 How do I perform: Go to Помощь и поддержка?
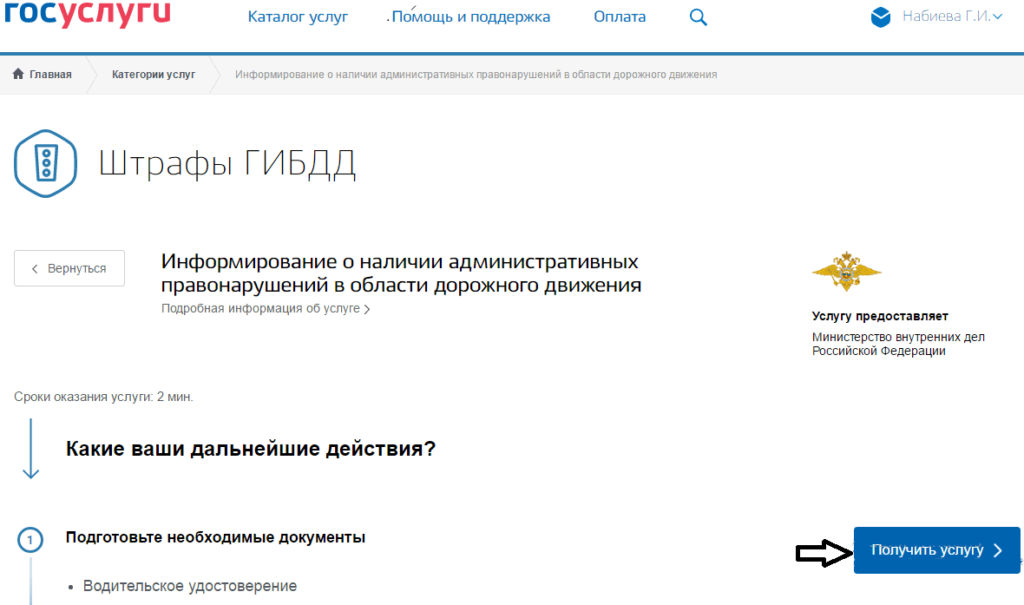pos(471,17)
